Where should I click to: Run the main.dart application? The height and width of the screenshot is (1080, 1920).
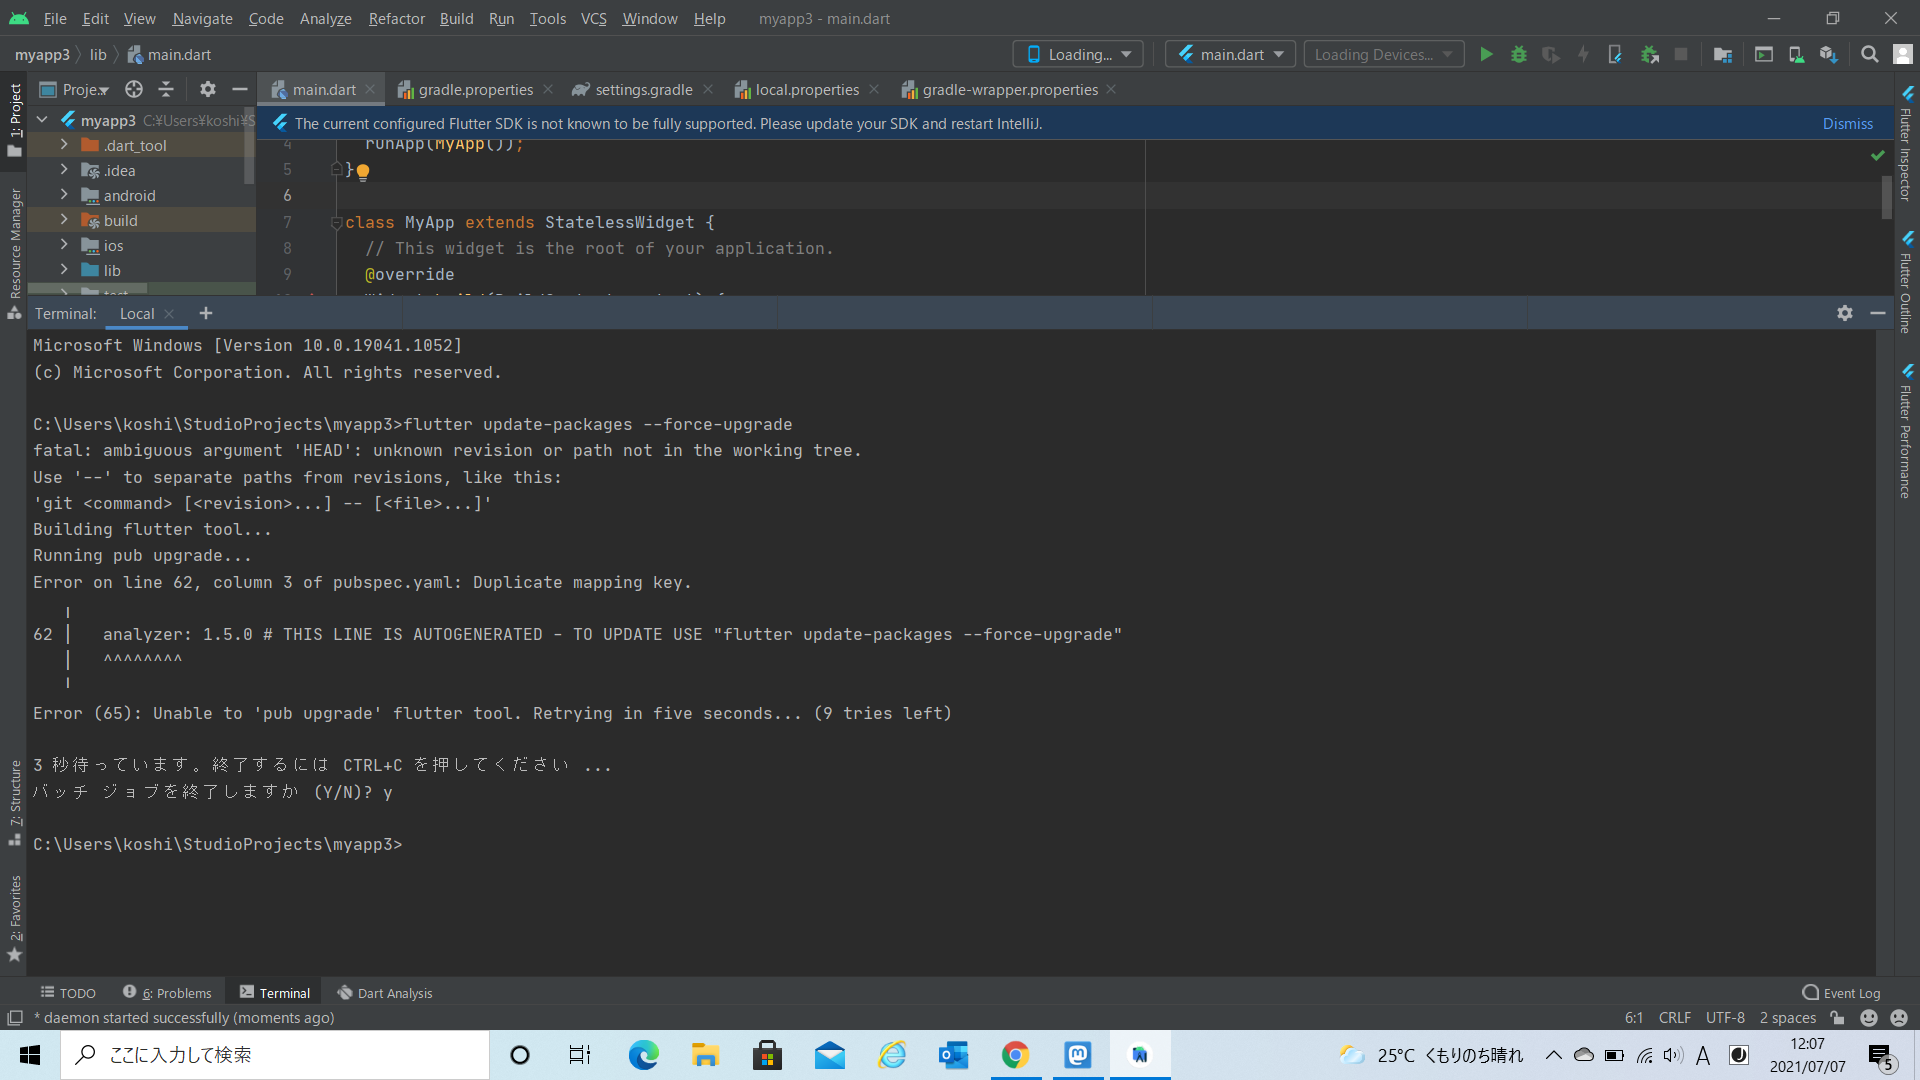1487,54
